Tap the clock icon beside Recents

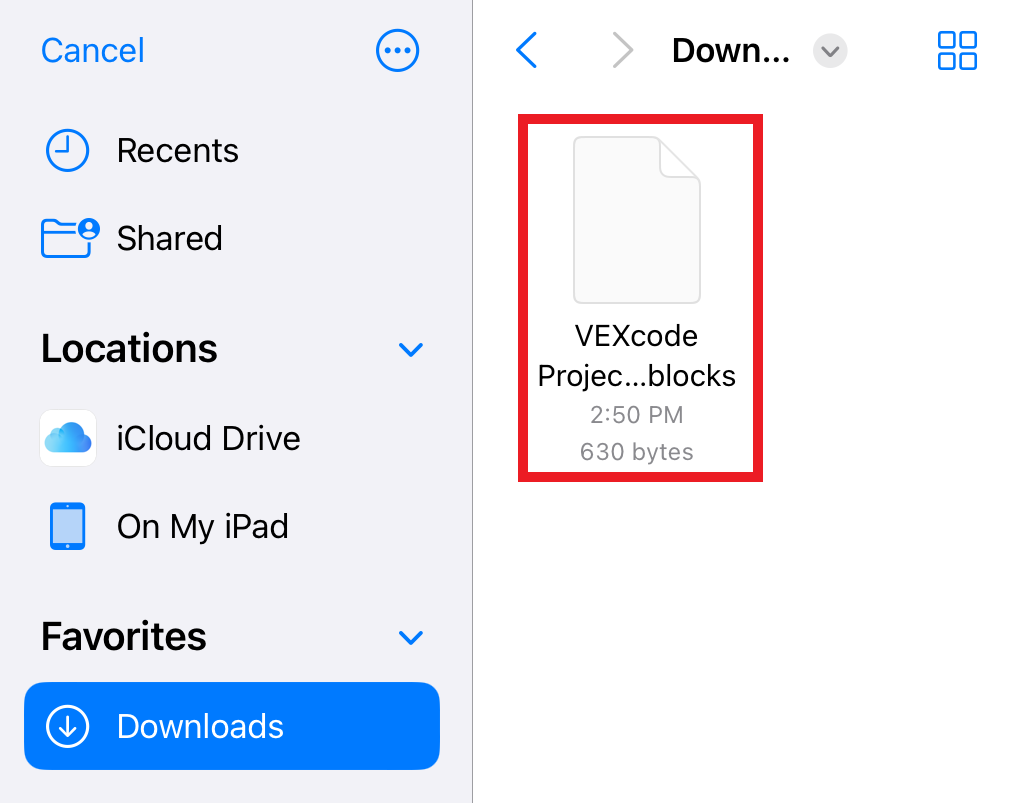coord(66,150)
